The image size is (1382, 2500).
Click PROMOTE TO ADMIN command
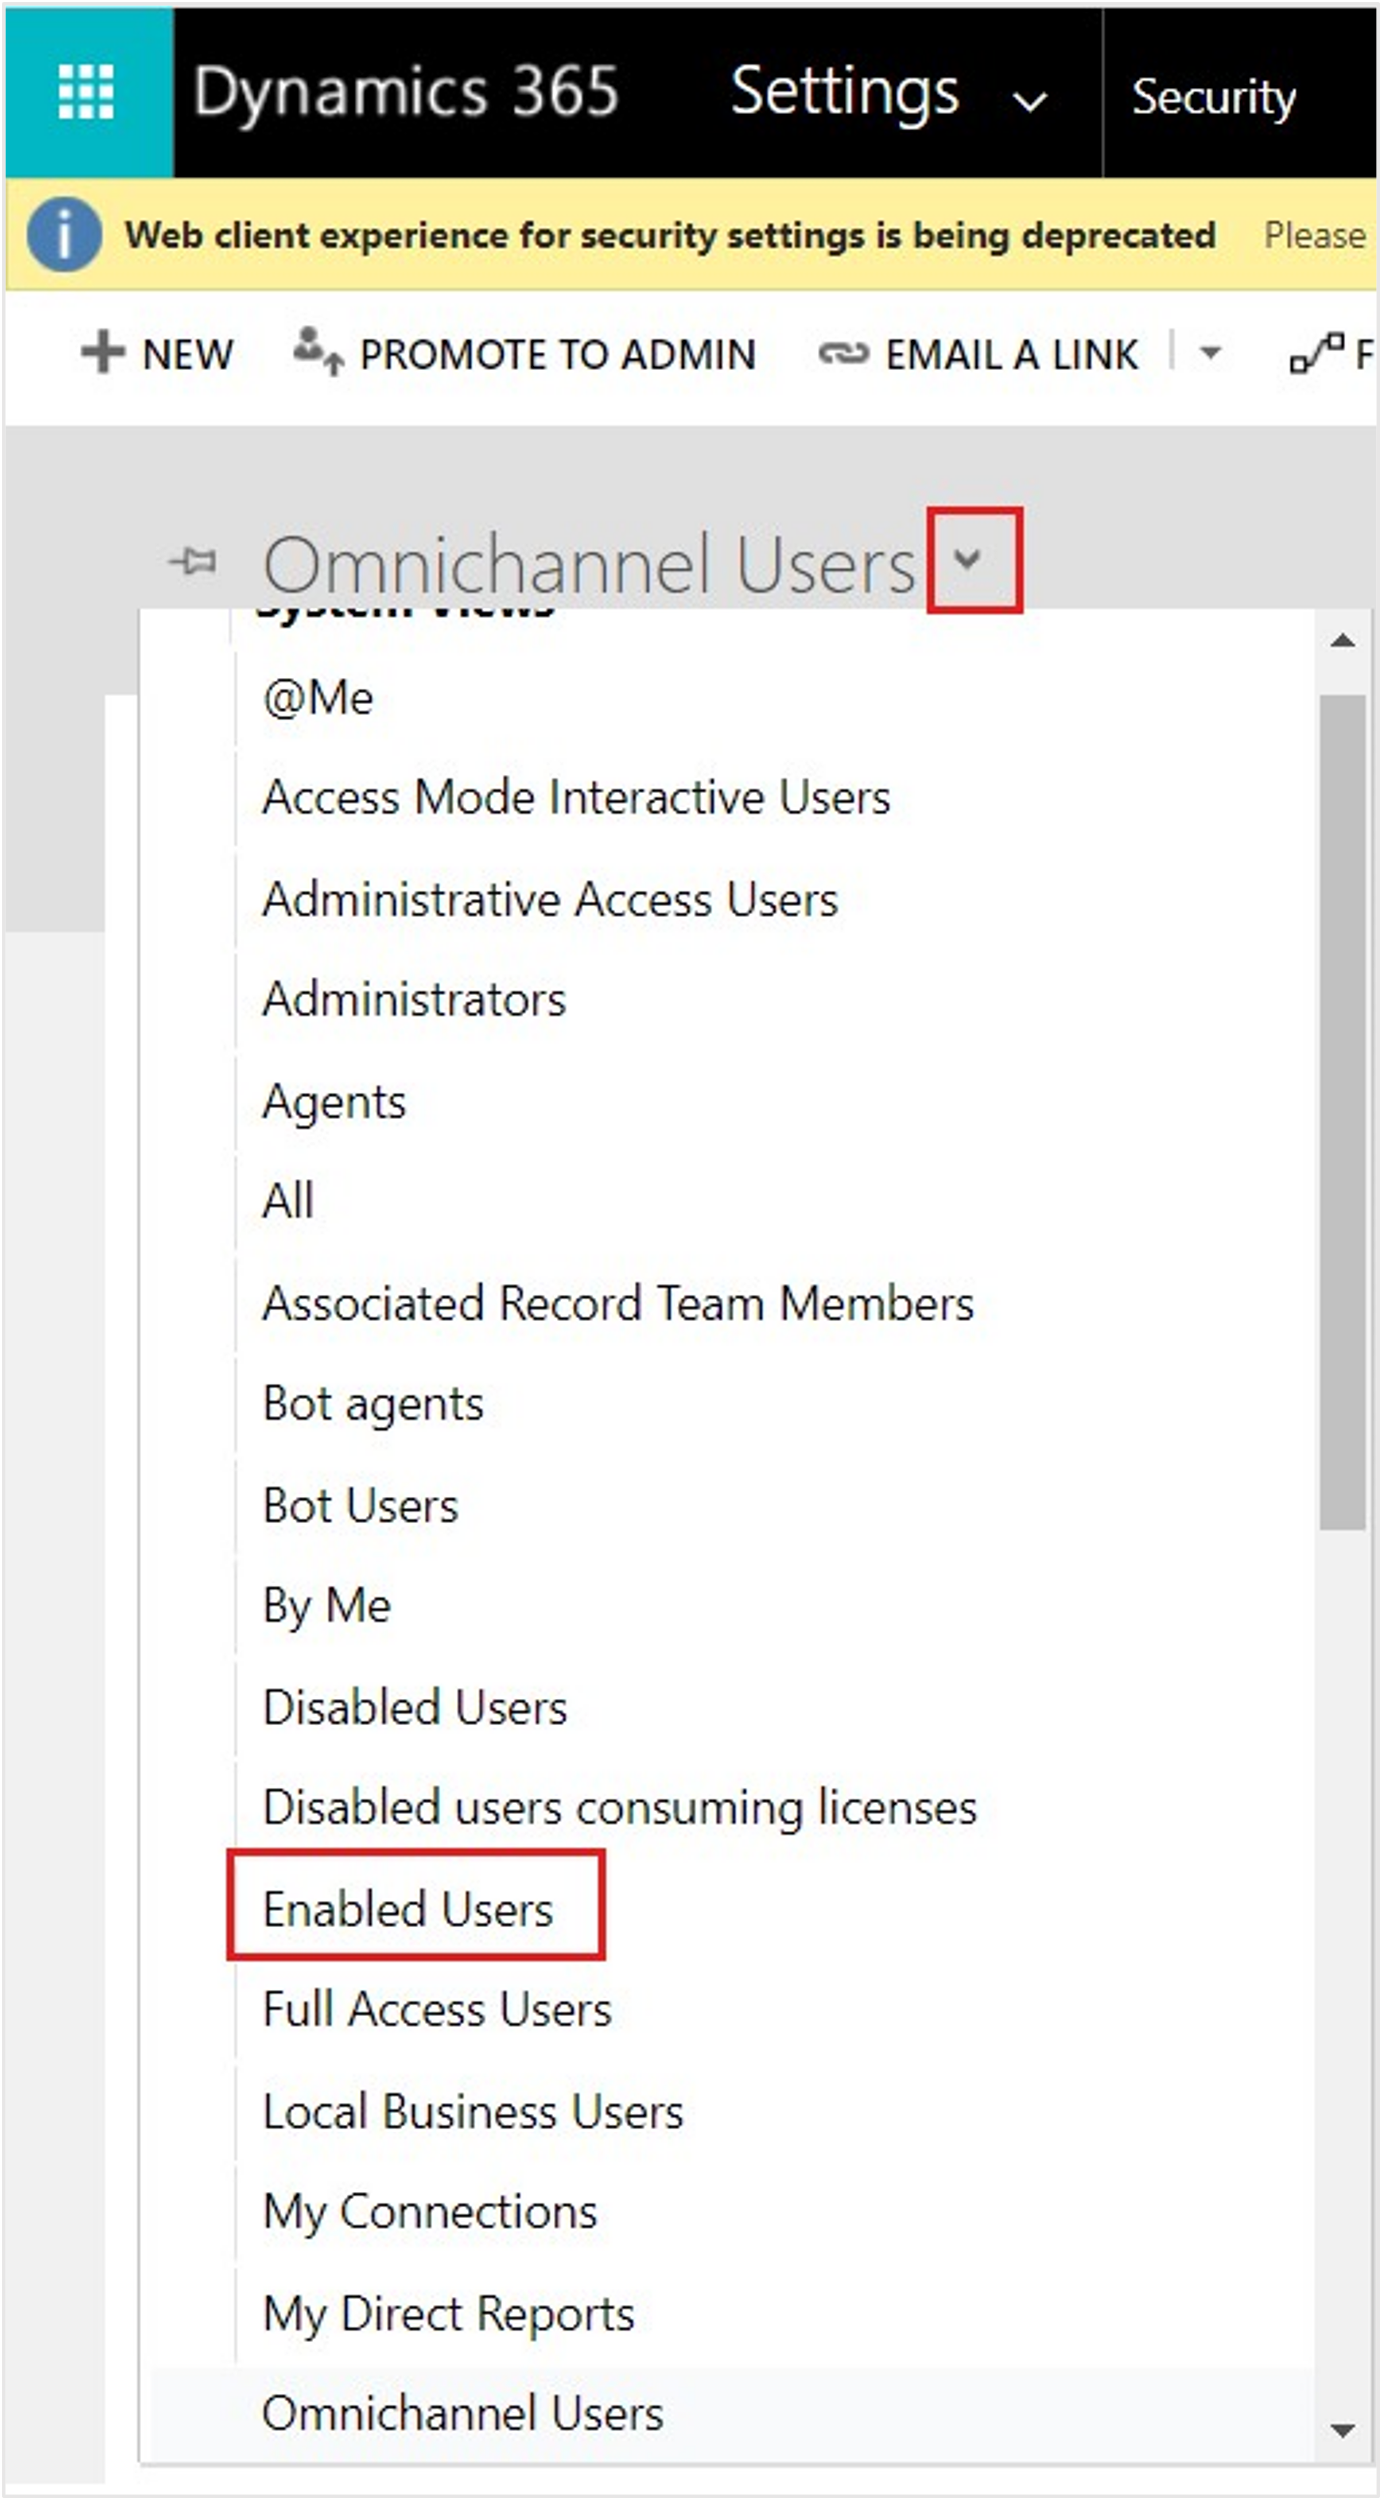pyautogui.click(x=525, y=354)
